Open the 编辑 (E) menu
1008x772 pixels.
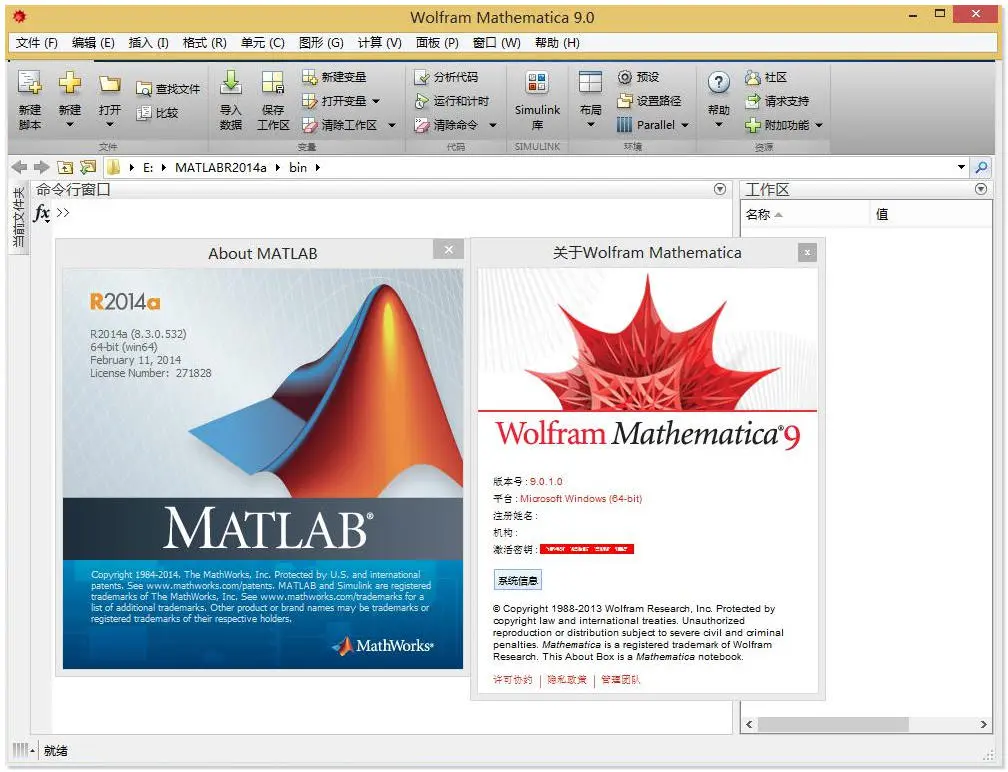pyautogui.click(x=93, y=43)
